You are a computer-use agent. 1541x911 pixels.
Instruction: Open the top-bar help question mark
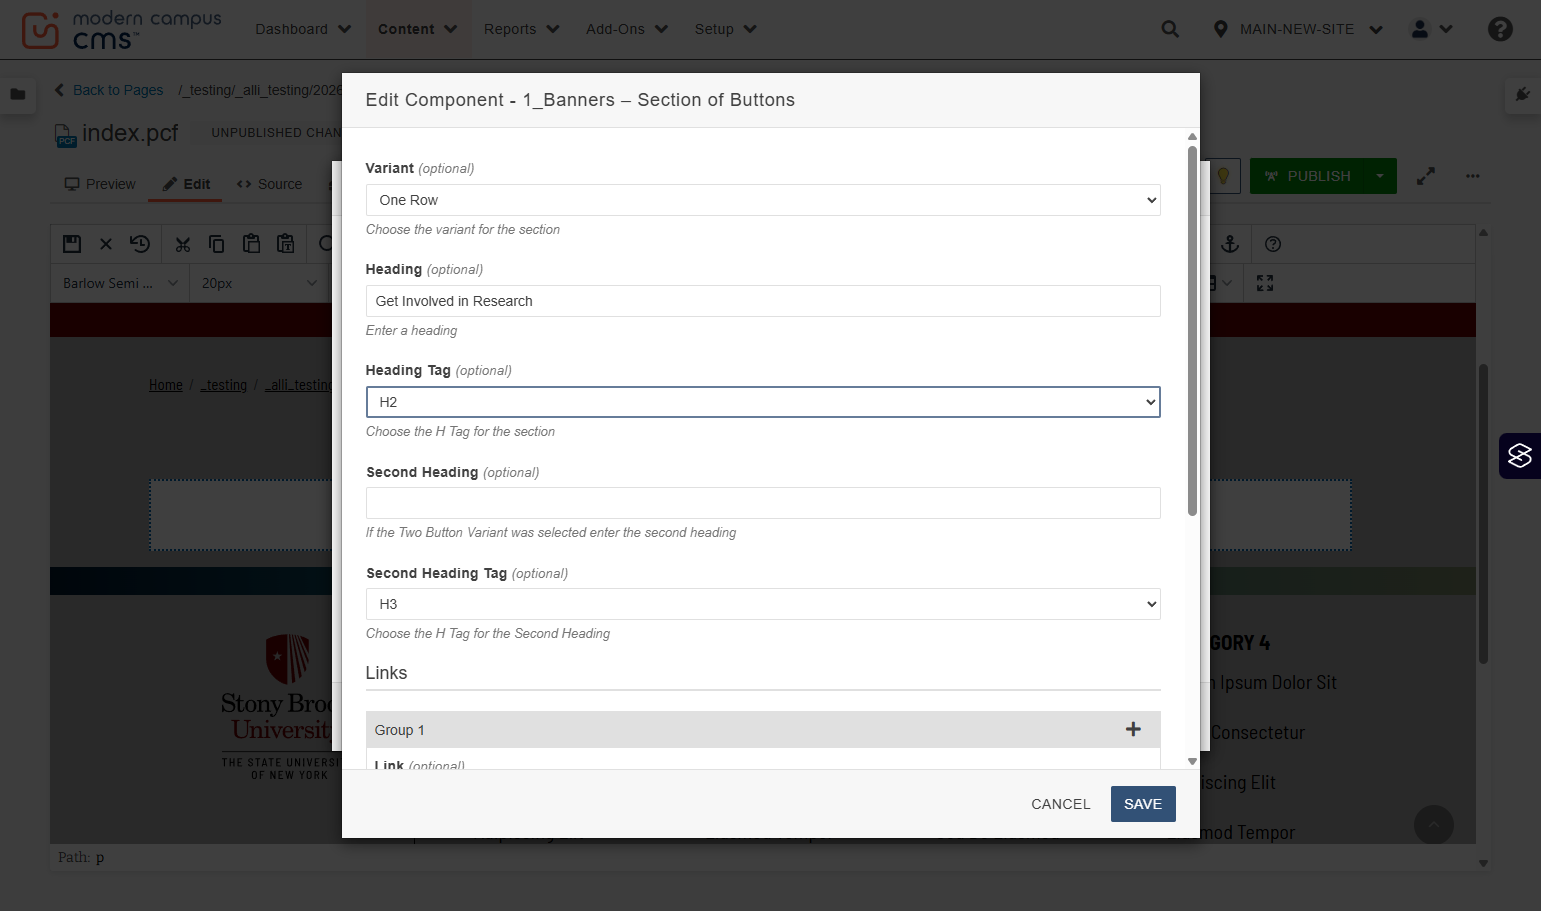tap(1500, 29)
